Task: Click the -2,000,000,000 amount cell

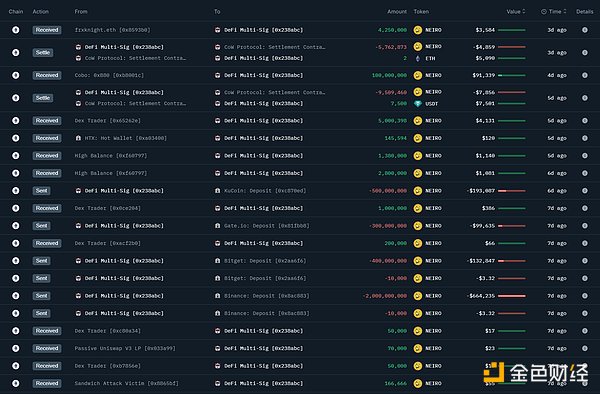Action: 385,296
